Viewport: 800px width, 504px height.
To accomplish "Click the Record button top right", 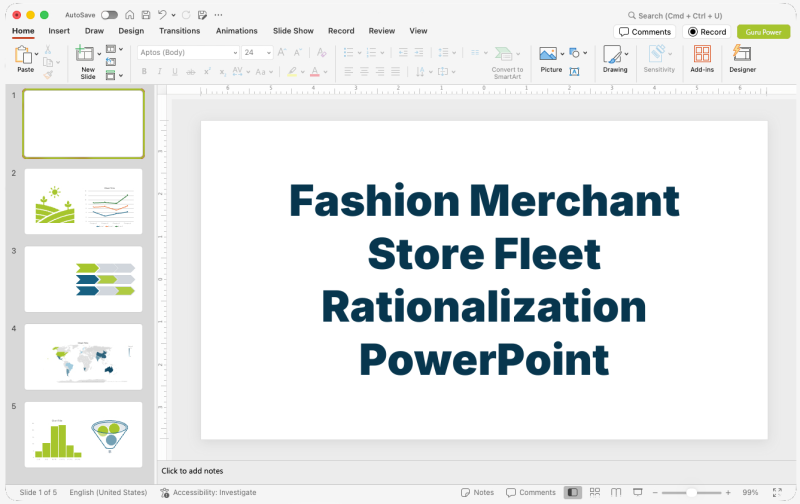I will click(707, 32).
